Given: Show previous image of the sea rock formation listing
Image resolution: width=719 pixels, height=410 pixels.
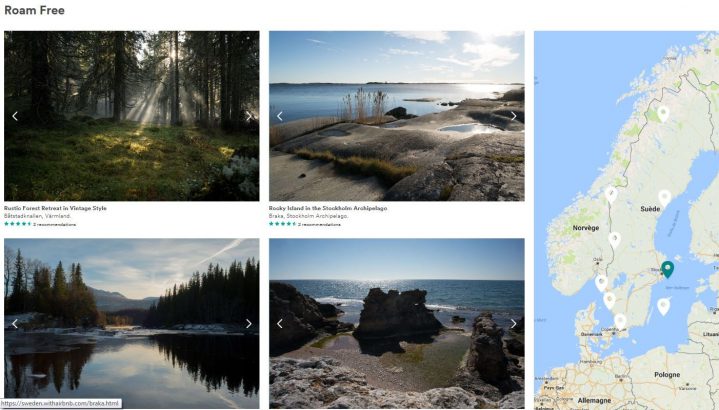Looking at the screenshot, I should point(280,324).
